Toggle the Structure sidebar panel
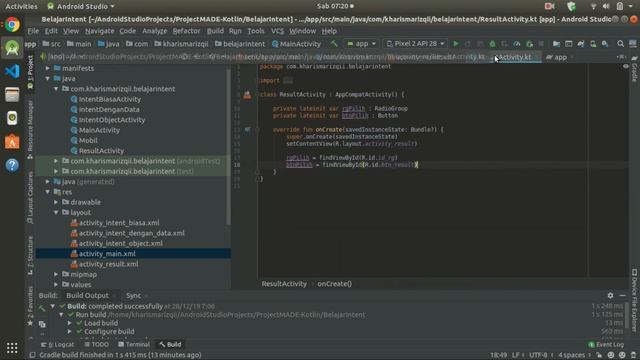Image resolution: width=640 pixels, height=360 pixels. pos(30,255)
